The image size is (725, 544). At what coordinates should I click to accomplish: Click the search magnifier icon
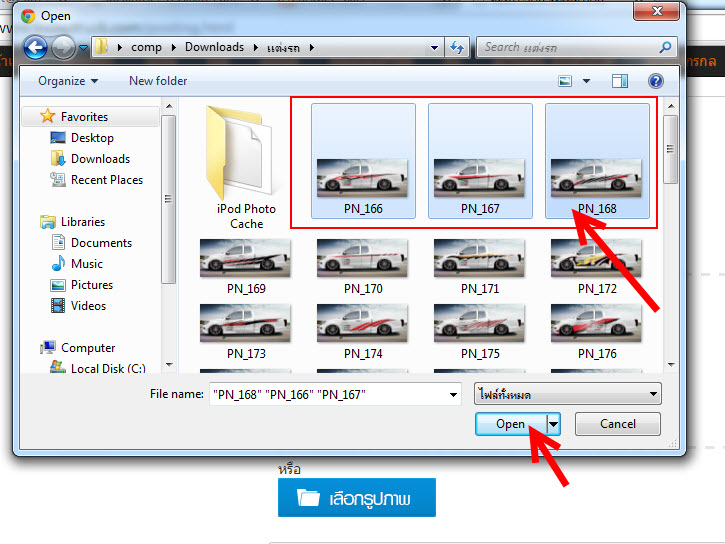click(x=665, y=47)
